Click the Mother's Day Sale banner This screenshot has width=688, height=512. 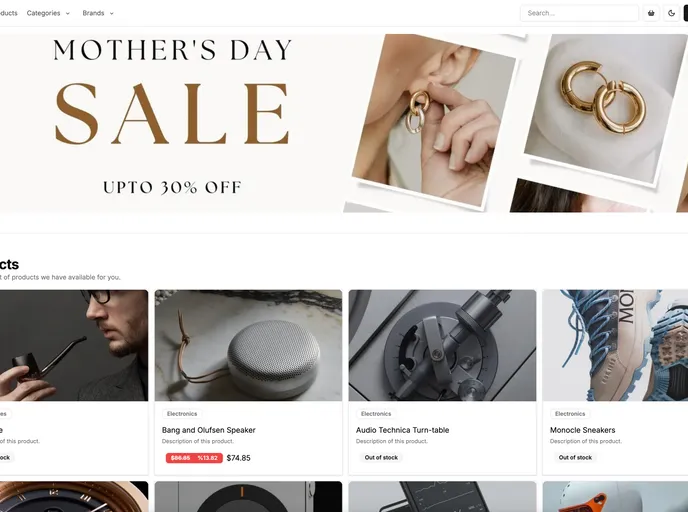tap(344, 123)
